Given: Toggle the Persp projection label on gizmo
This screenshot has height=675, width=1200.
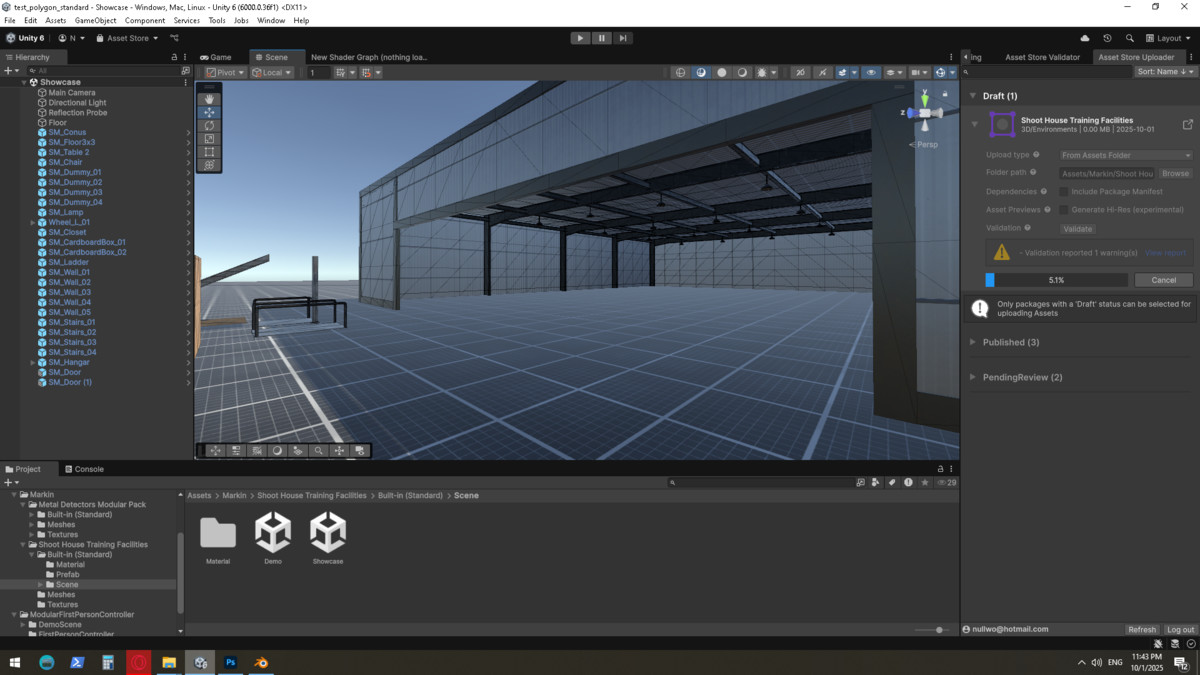Looking at the screenshot, I should point(927,145).
